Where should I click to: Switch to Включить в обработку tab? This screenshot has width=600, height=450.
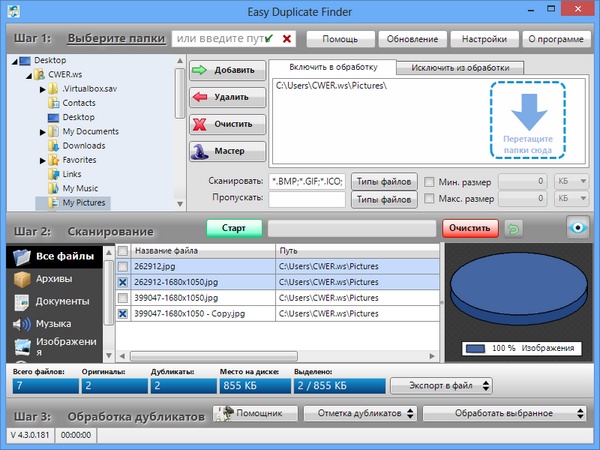coord(331,68)
